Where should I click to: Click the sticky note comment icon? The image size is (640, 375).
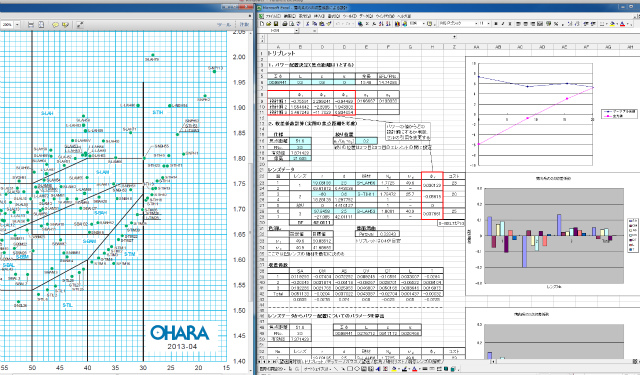[56, 24]
